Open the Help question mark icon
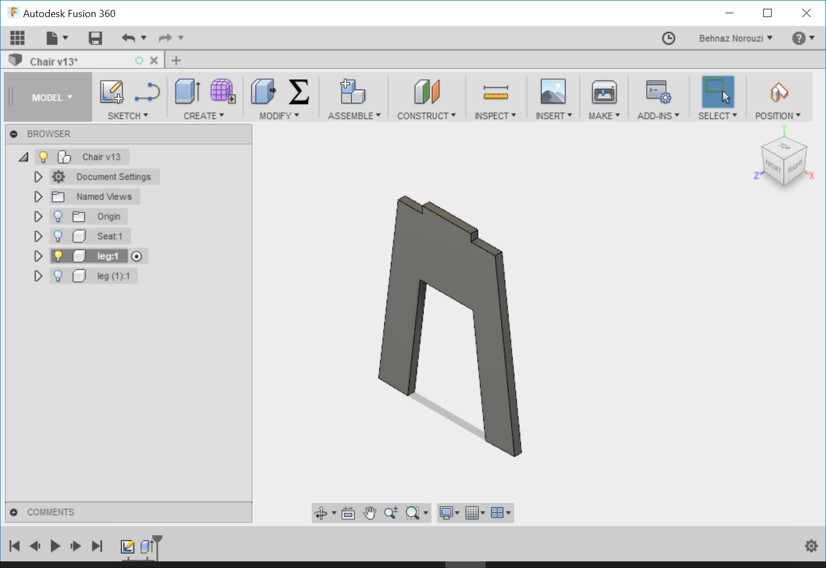Screen dimensions: 826x568 click(x=799, y=38)
